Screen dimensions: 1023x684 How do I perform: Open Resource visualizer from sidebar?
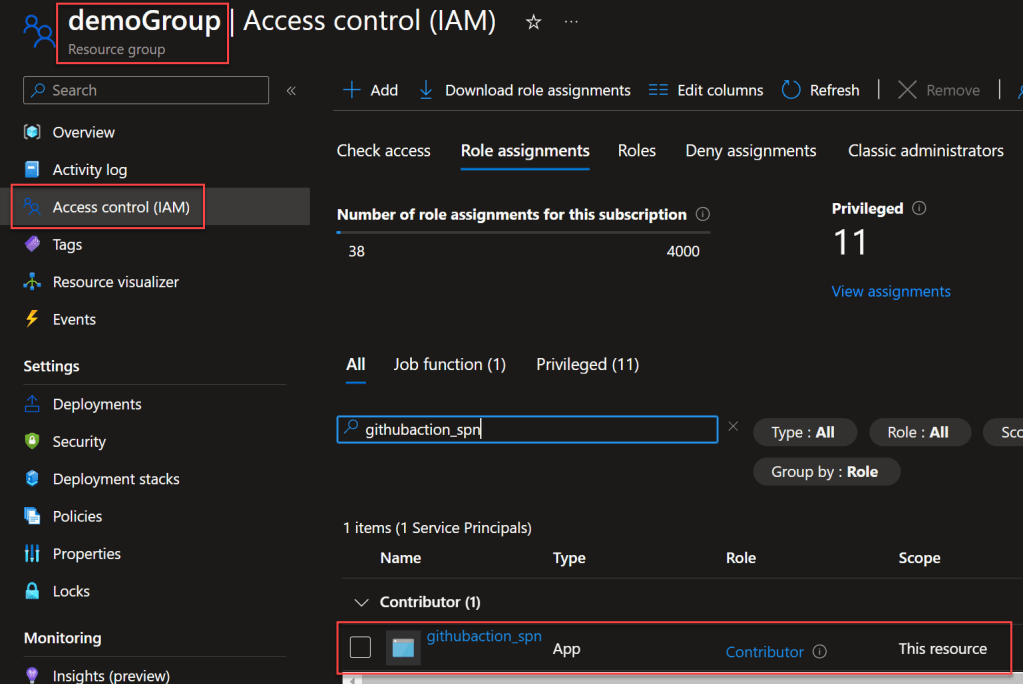115,282
